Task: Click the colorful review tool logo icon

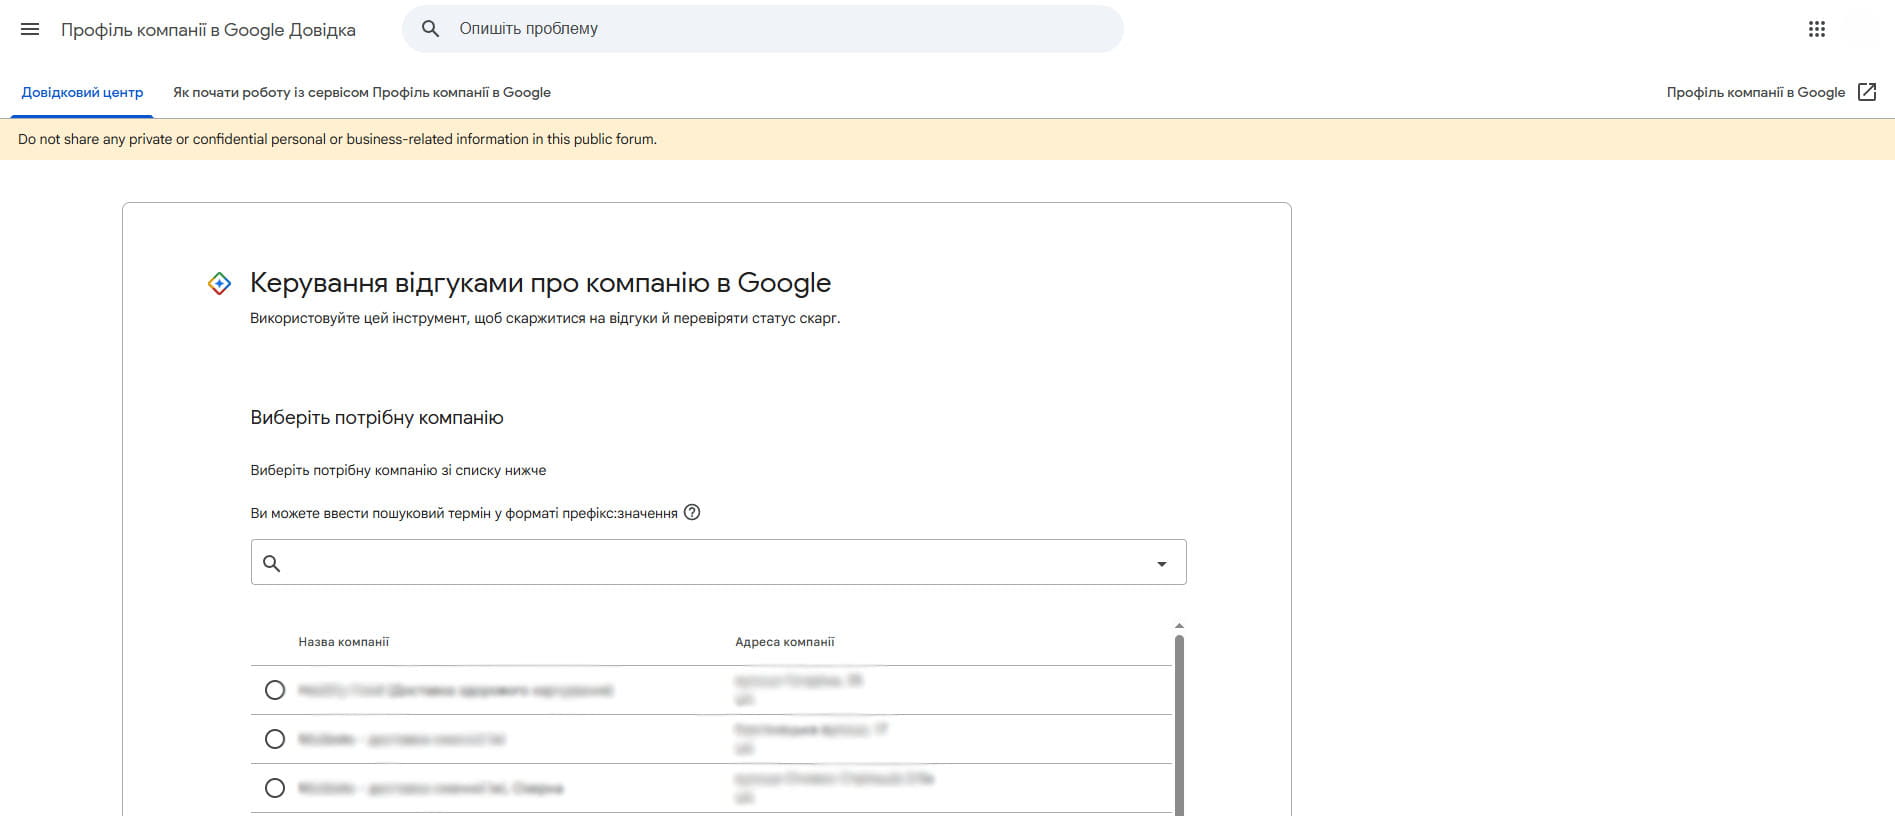Action: click(219, 284)
